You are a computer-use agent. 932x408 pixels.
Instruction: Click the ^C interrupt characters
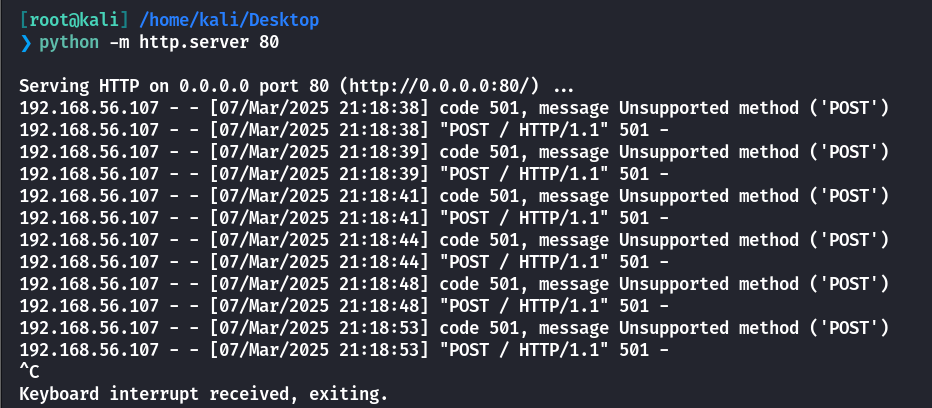click(x=29, y=372)
